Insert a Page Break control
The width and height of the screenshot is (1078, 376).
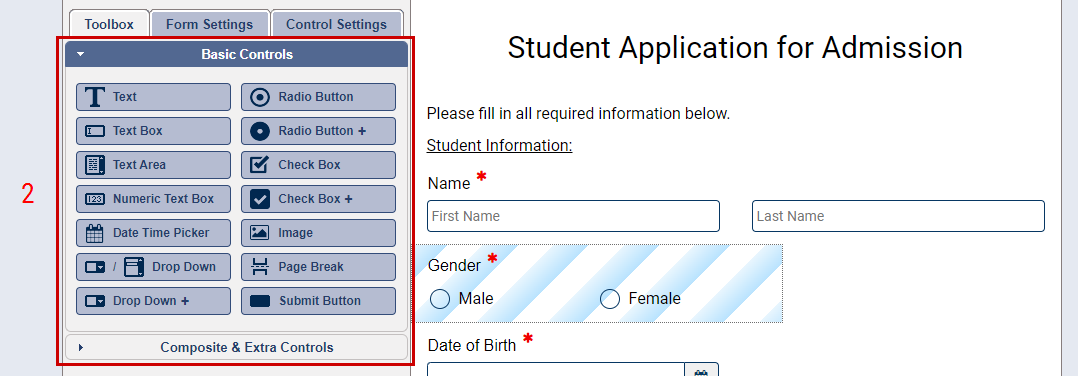click(318, 267)
